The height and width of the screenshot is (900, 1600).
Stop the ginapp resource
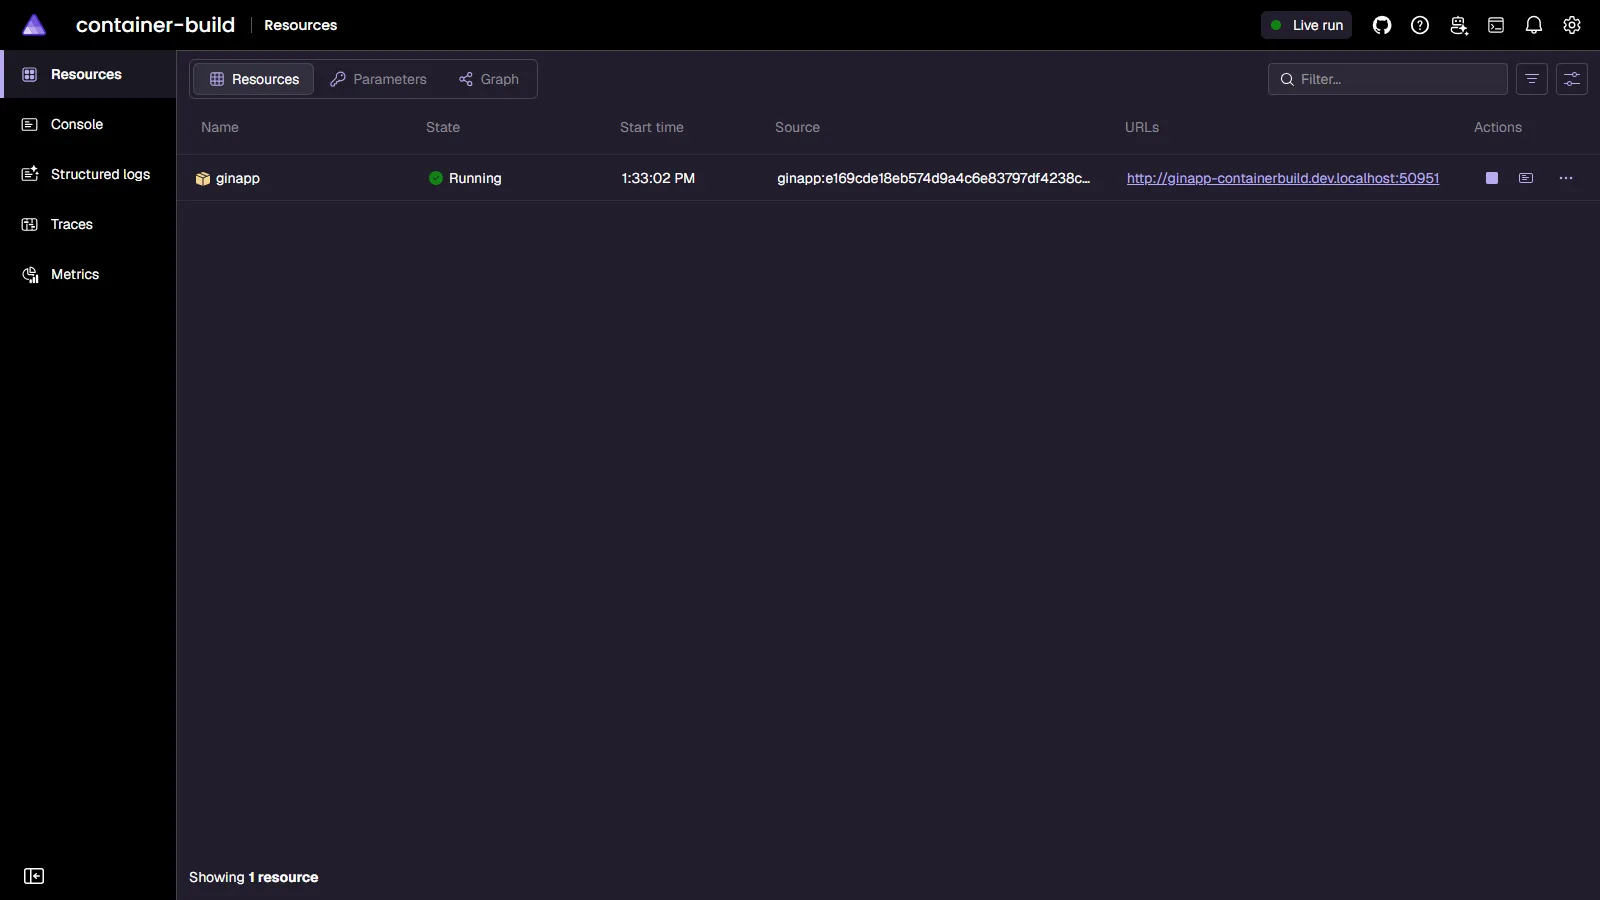pyautogui.click(x=1492, y=178)
